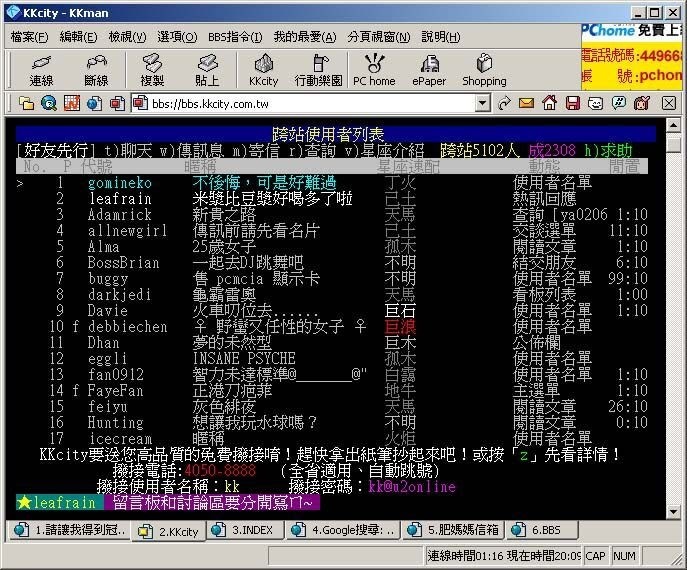Image resolution: width=687 pixels, height=570 pixels.
Task: Select user debbiechen in the list
Action: (x=127, y=327)
